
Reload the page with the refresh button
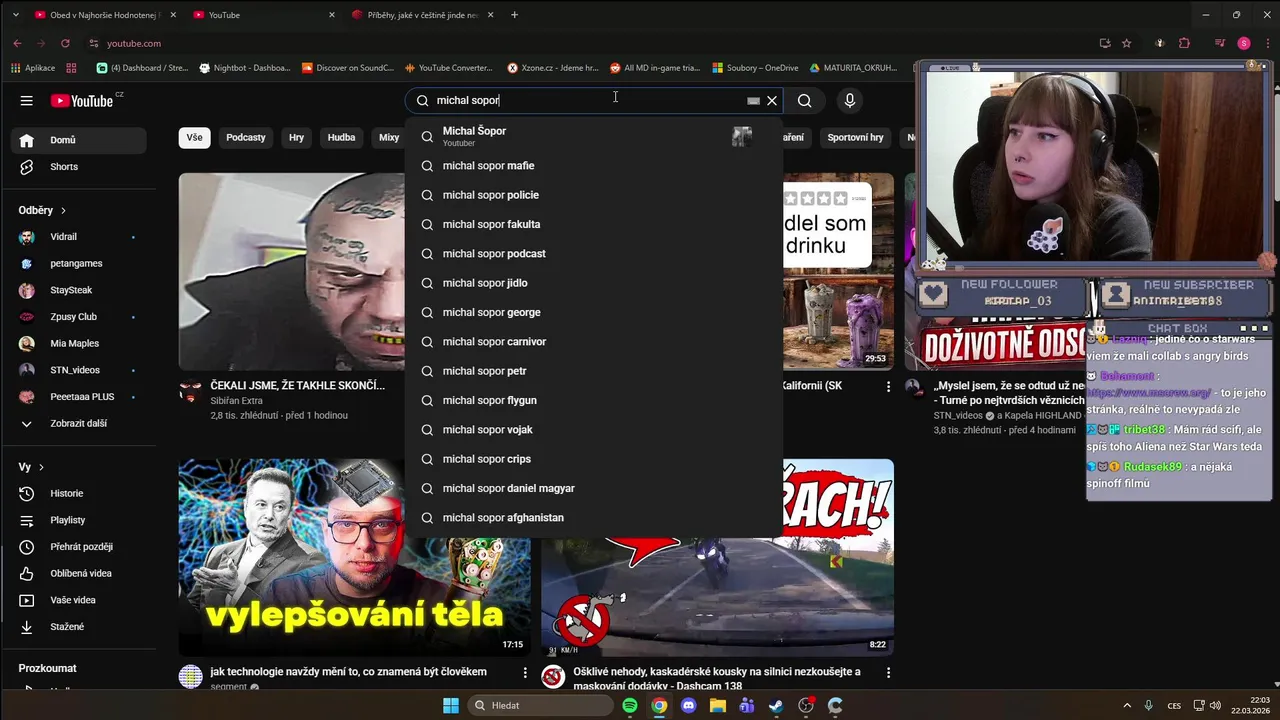pos(65,43)
